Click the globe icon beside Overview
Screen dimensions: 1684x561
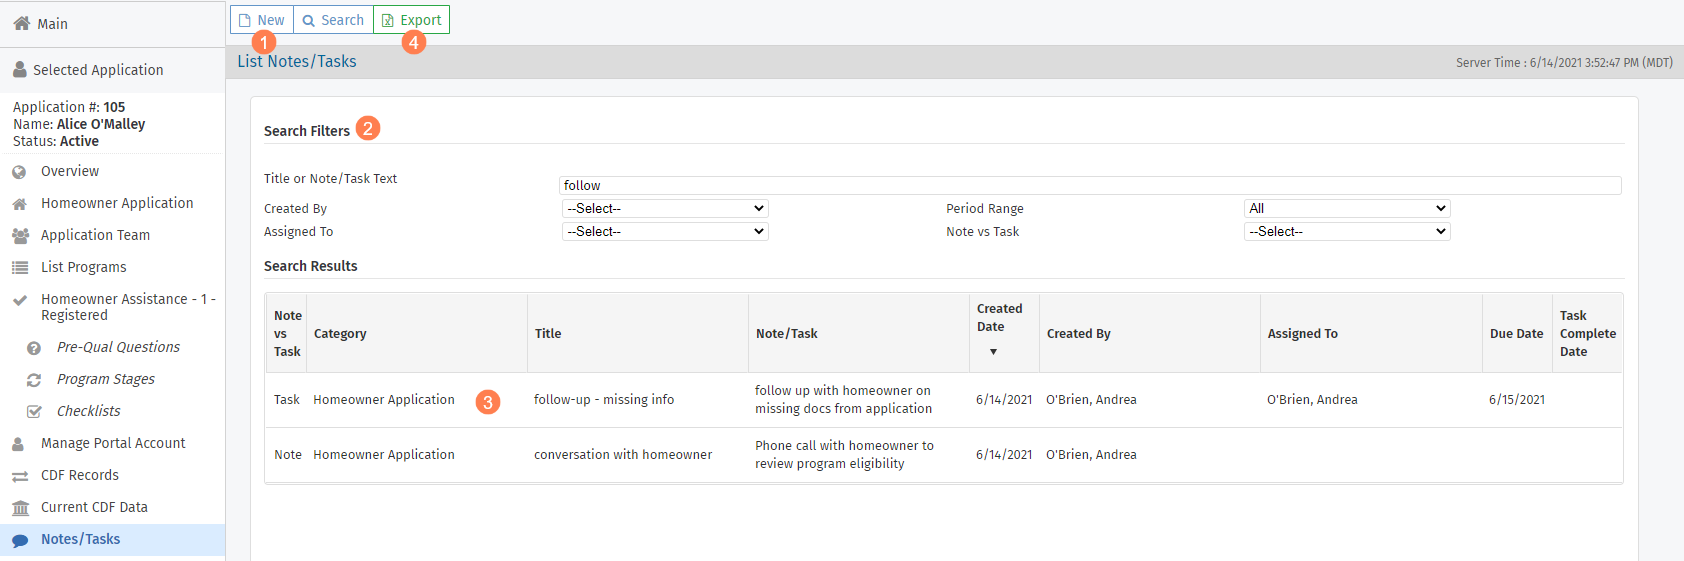(x=19, y=172)
